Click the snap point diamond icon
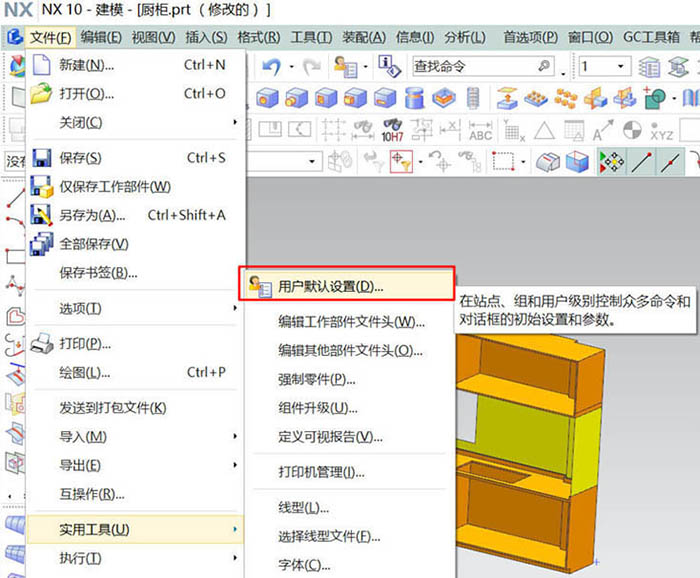Viewport: 700px width, 578px height. tap(611, 162)
